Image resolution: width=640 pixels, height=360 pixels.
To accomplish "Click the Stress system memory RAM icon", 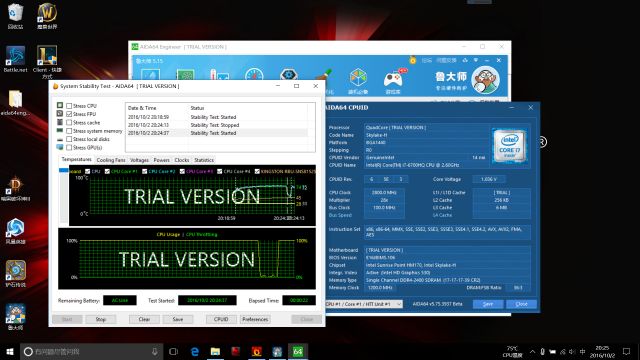I will point(60,131).
